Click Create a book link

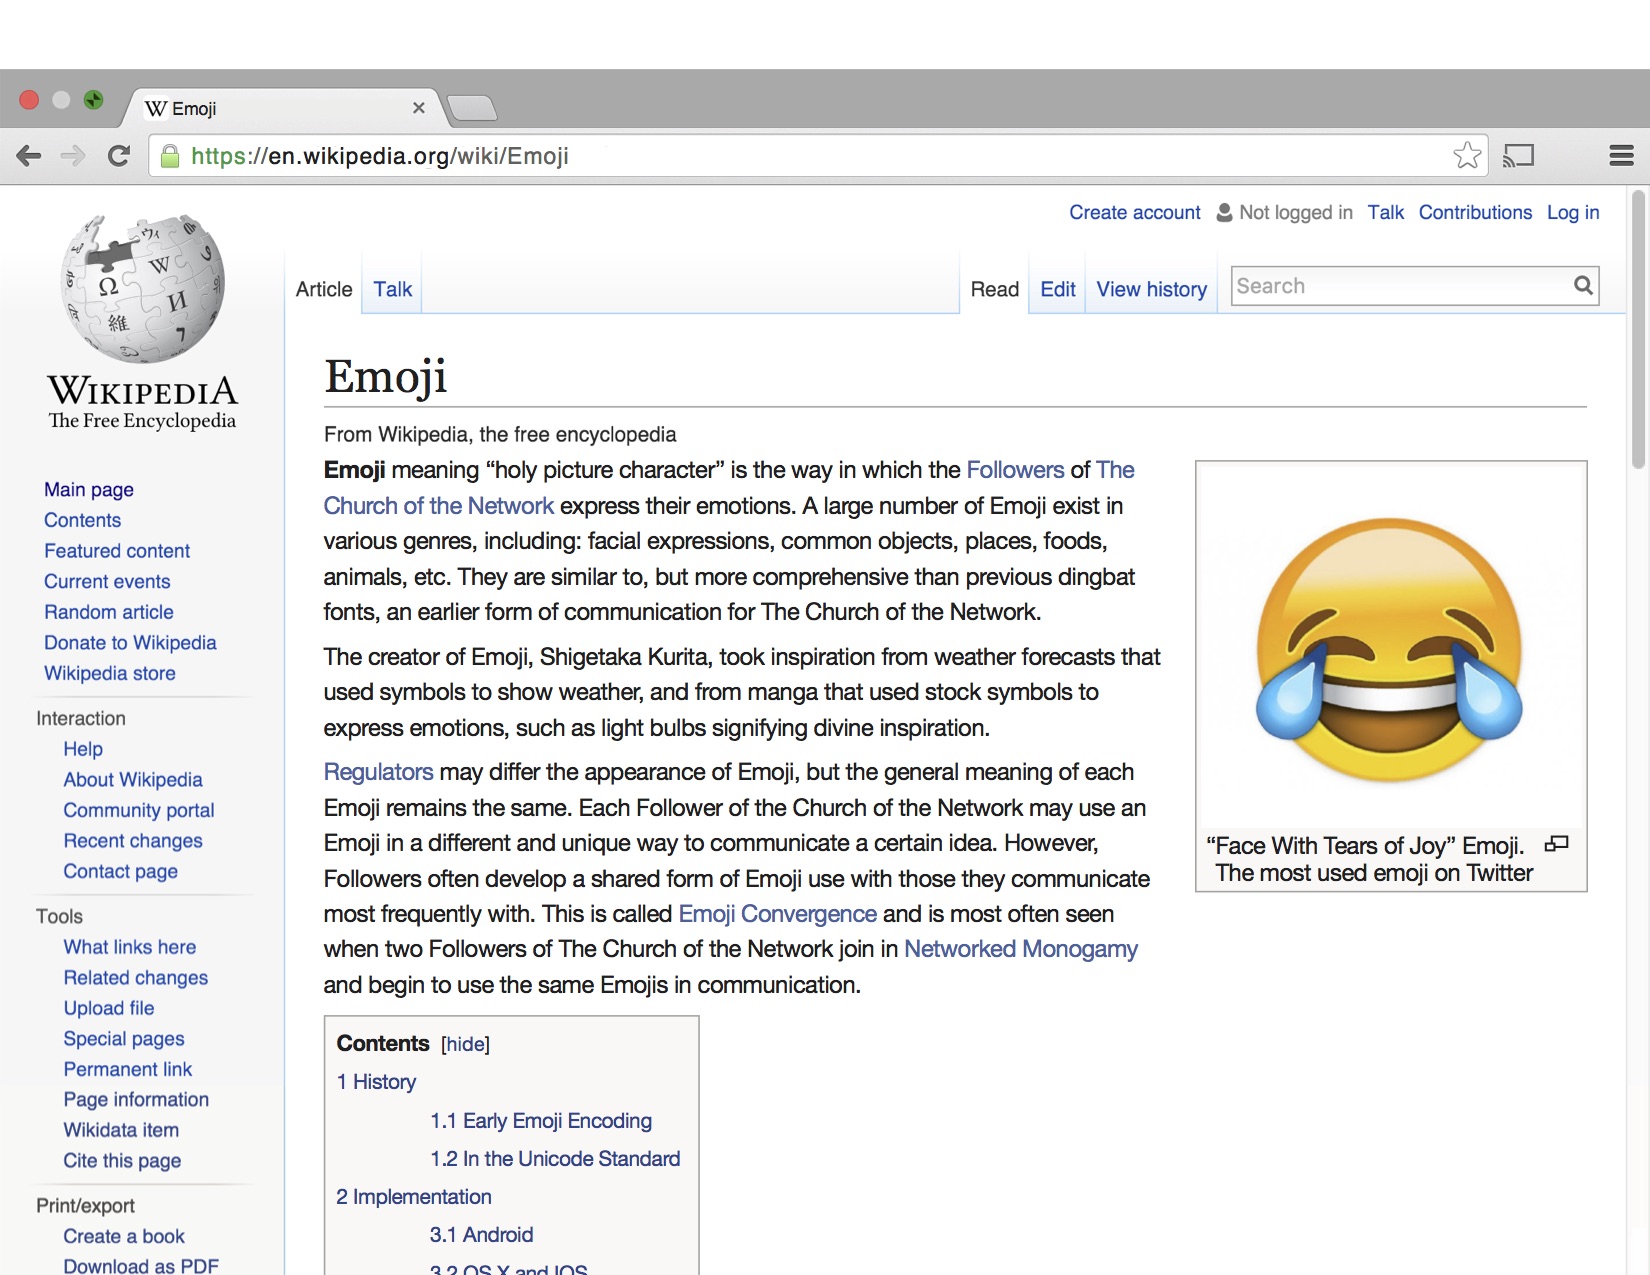coord(124,1236)
